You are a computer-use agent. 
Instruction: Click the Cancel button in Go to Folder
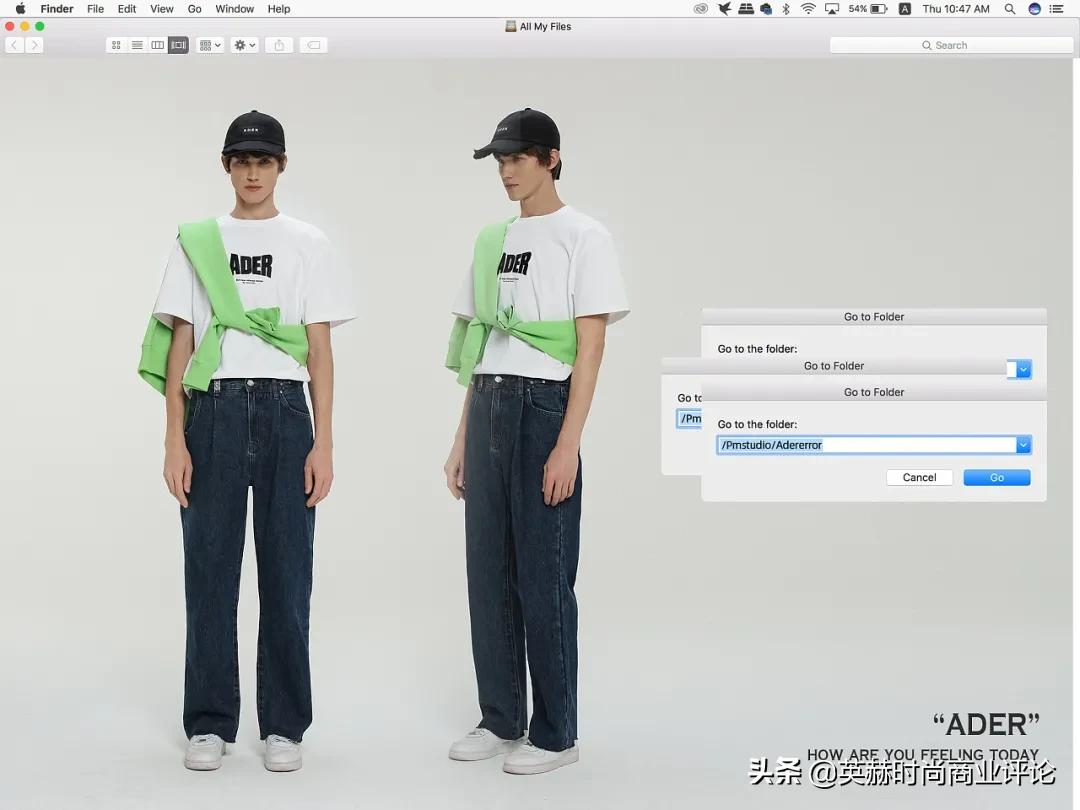(x=919, y=478)
